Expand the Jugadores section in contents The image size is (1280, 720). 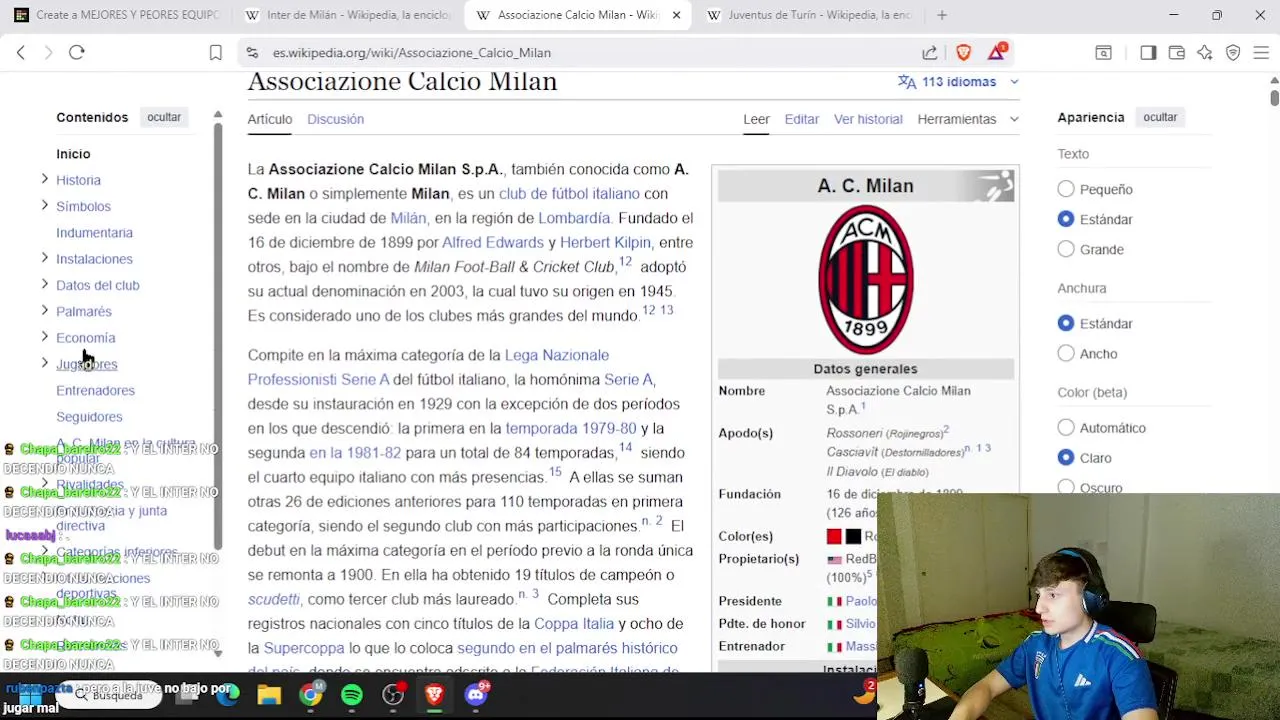pos(44,363)
